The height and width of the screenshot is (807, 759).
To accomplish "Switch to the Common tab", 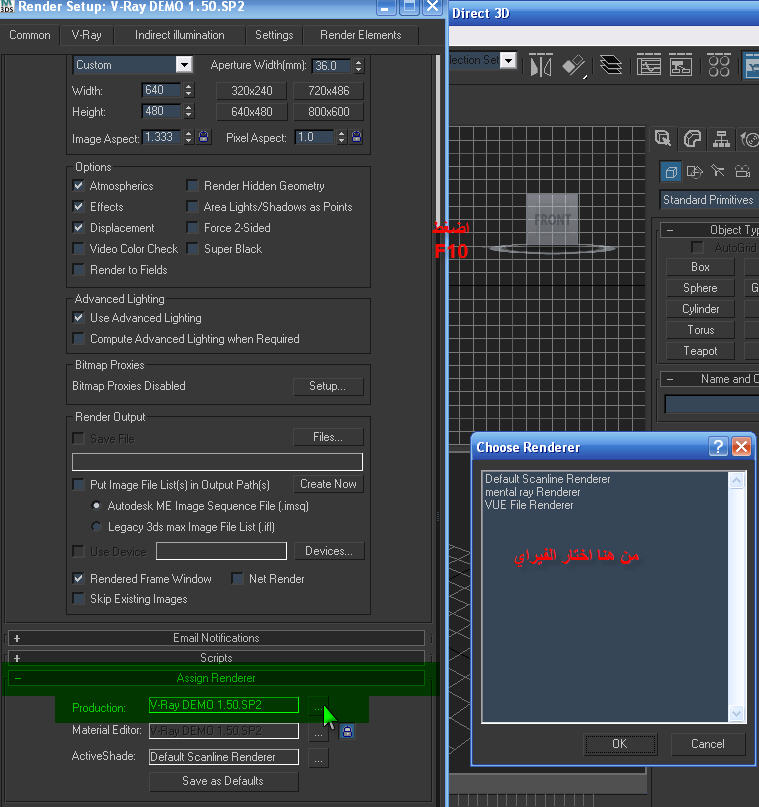I will click(x=30, y=35).
